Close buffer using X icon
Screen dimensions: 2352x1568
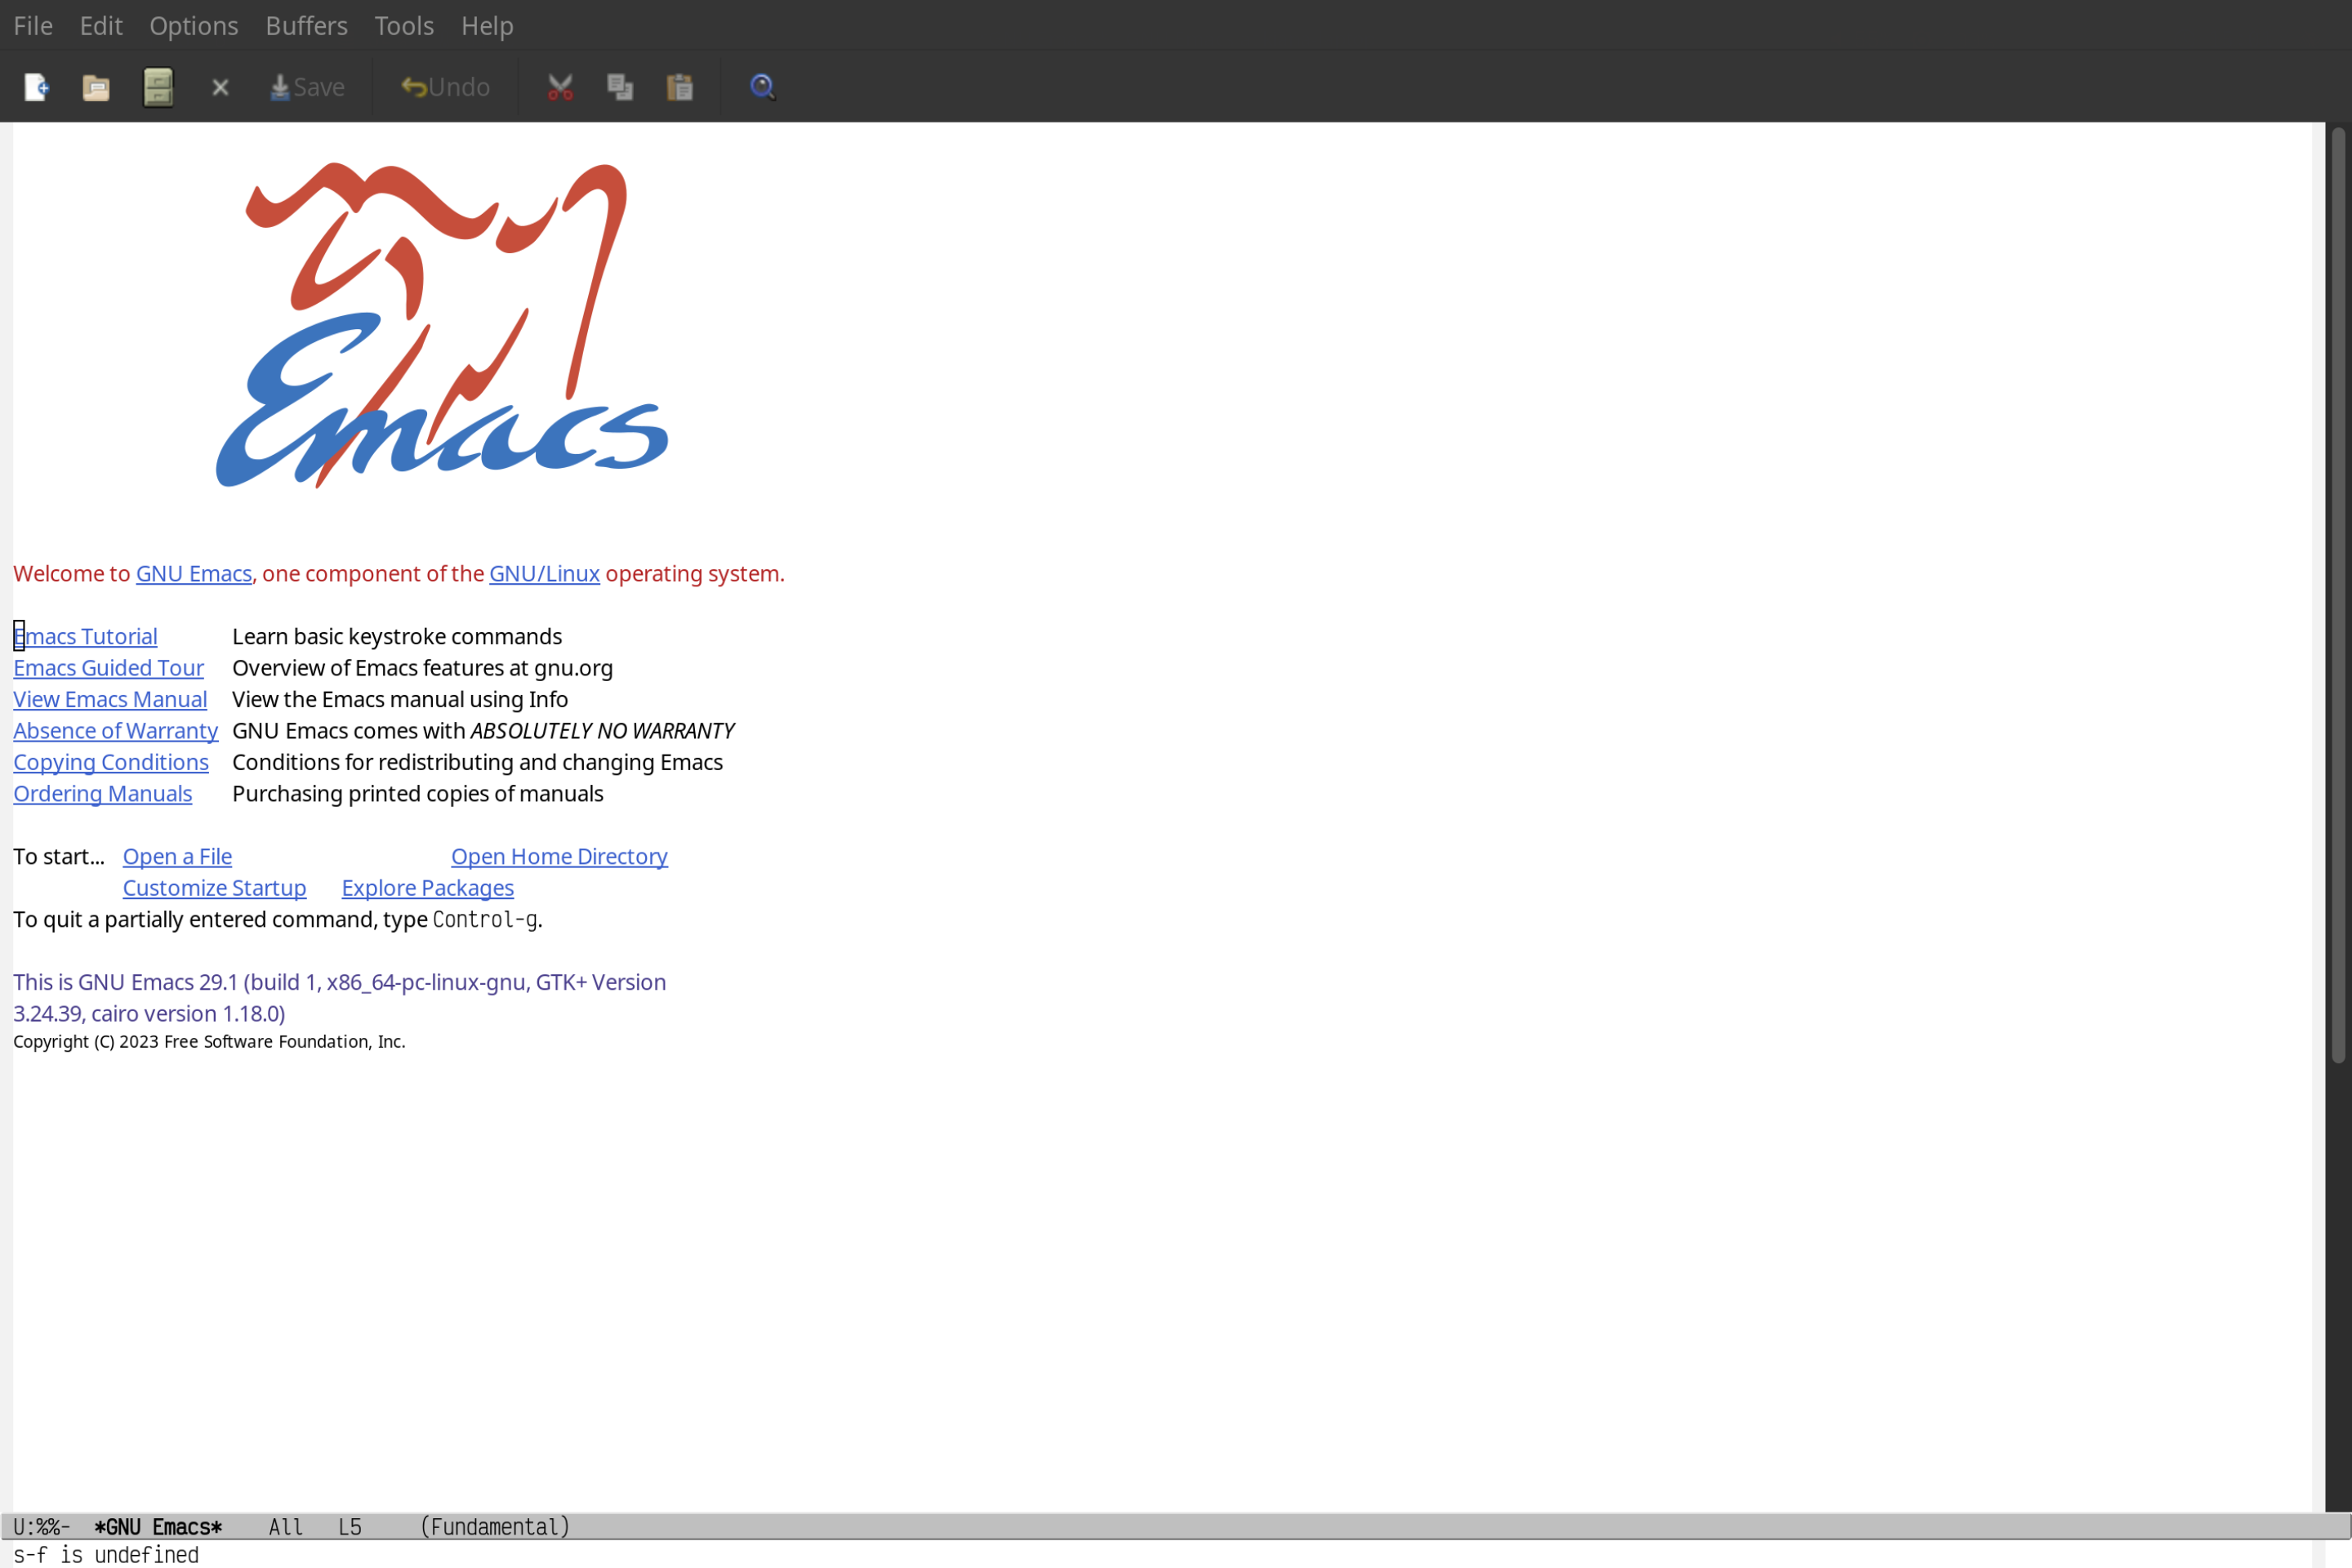coord(219,86)
